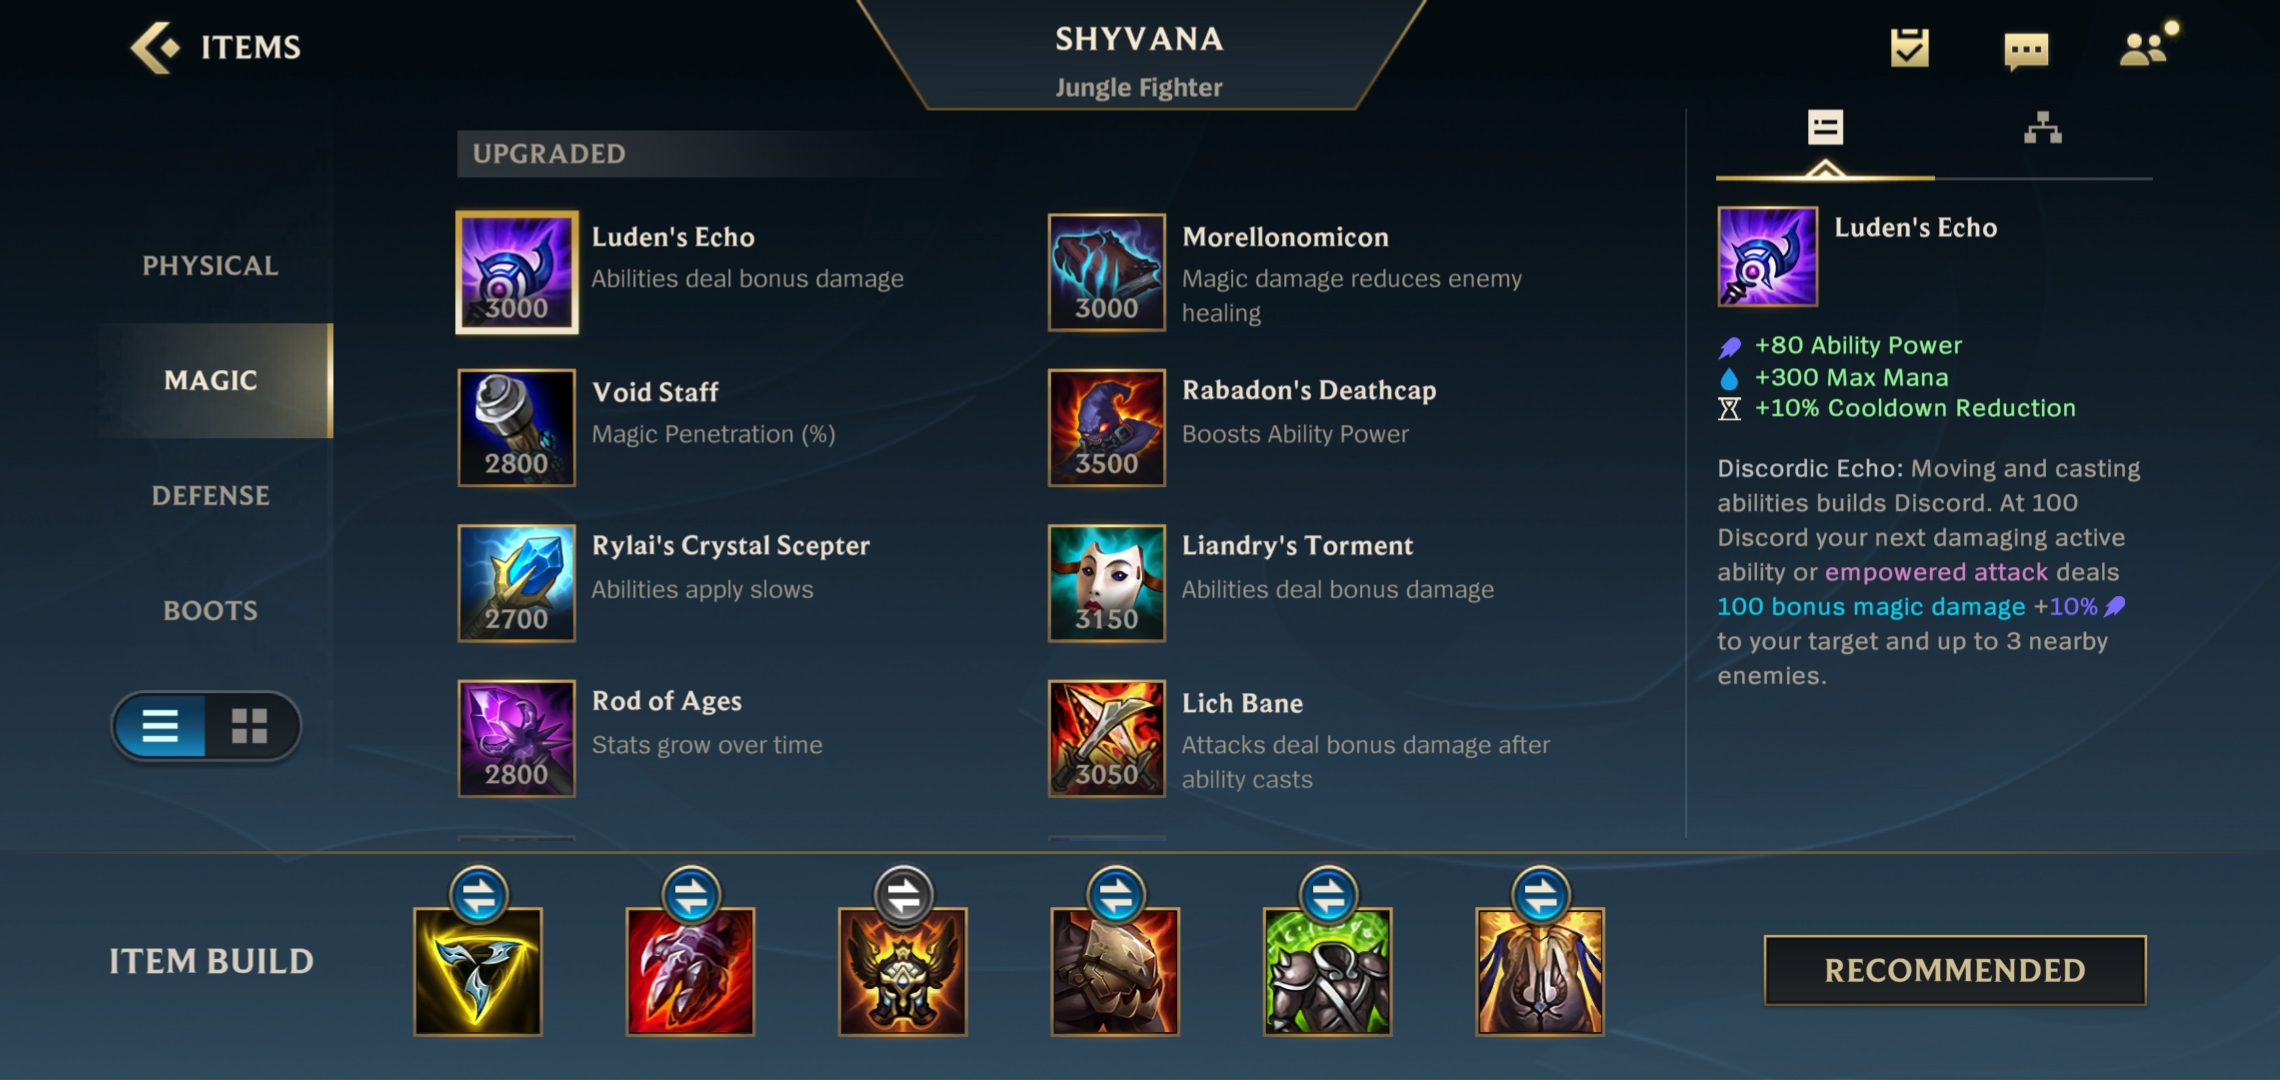Screen dimensions: 2280x1080
Task: Open the clipboard checklist icon
Action: pyautogui.click(x=1909, y=47)
